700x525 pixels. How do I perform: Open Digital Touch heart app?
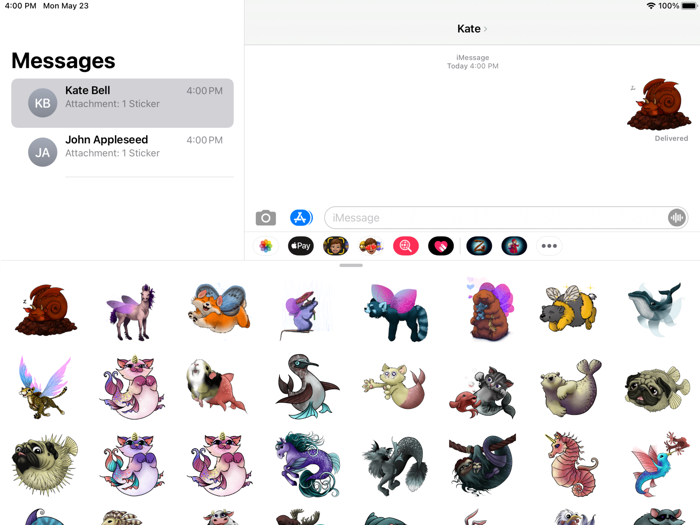coord(441,246)
